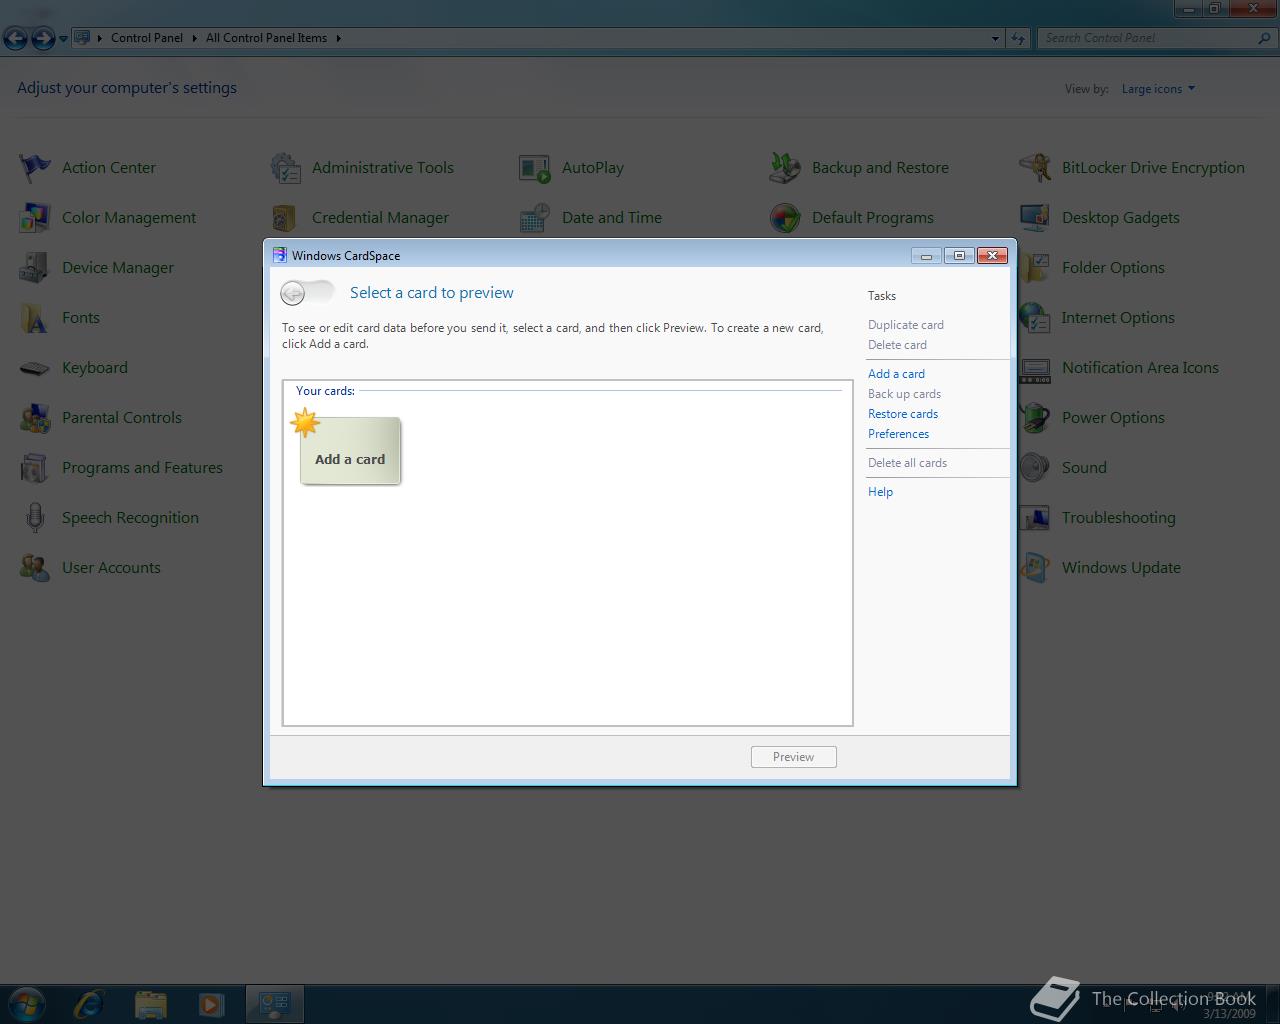Open the CardSpace Help link

[x=880, y=492]
